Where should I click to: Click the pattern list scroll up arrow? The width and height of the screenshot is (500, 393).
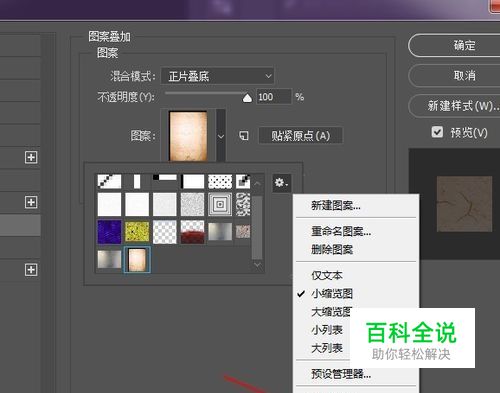coord(257,184)
